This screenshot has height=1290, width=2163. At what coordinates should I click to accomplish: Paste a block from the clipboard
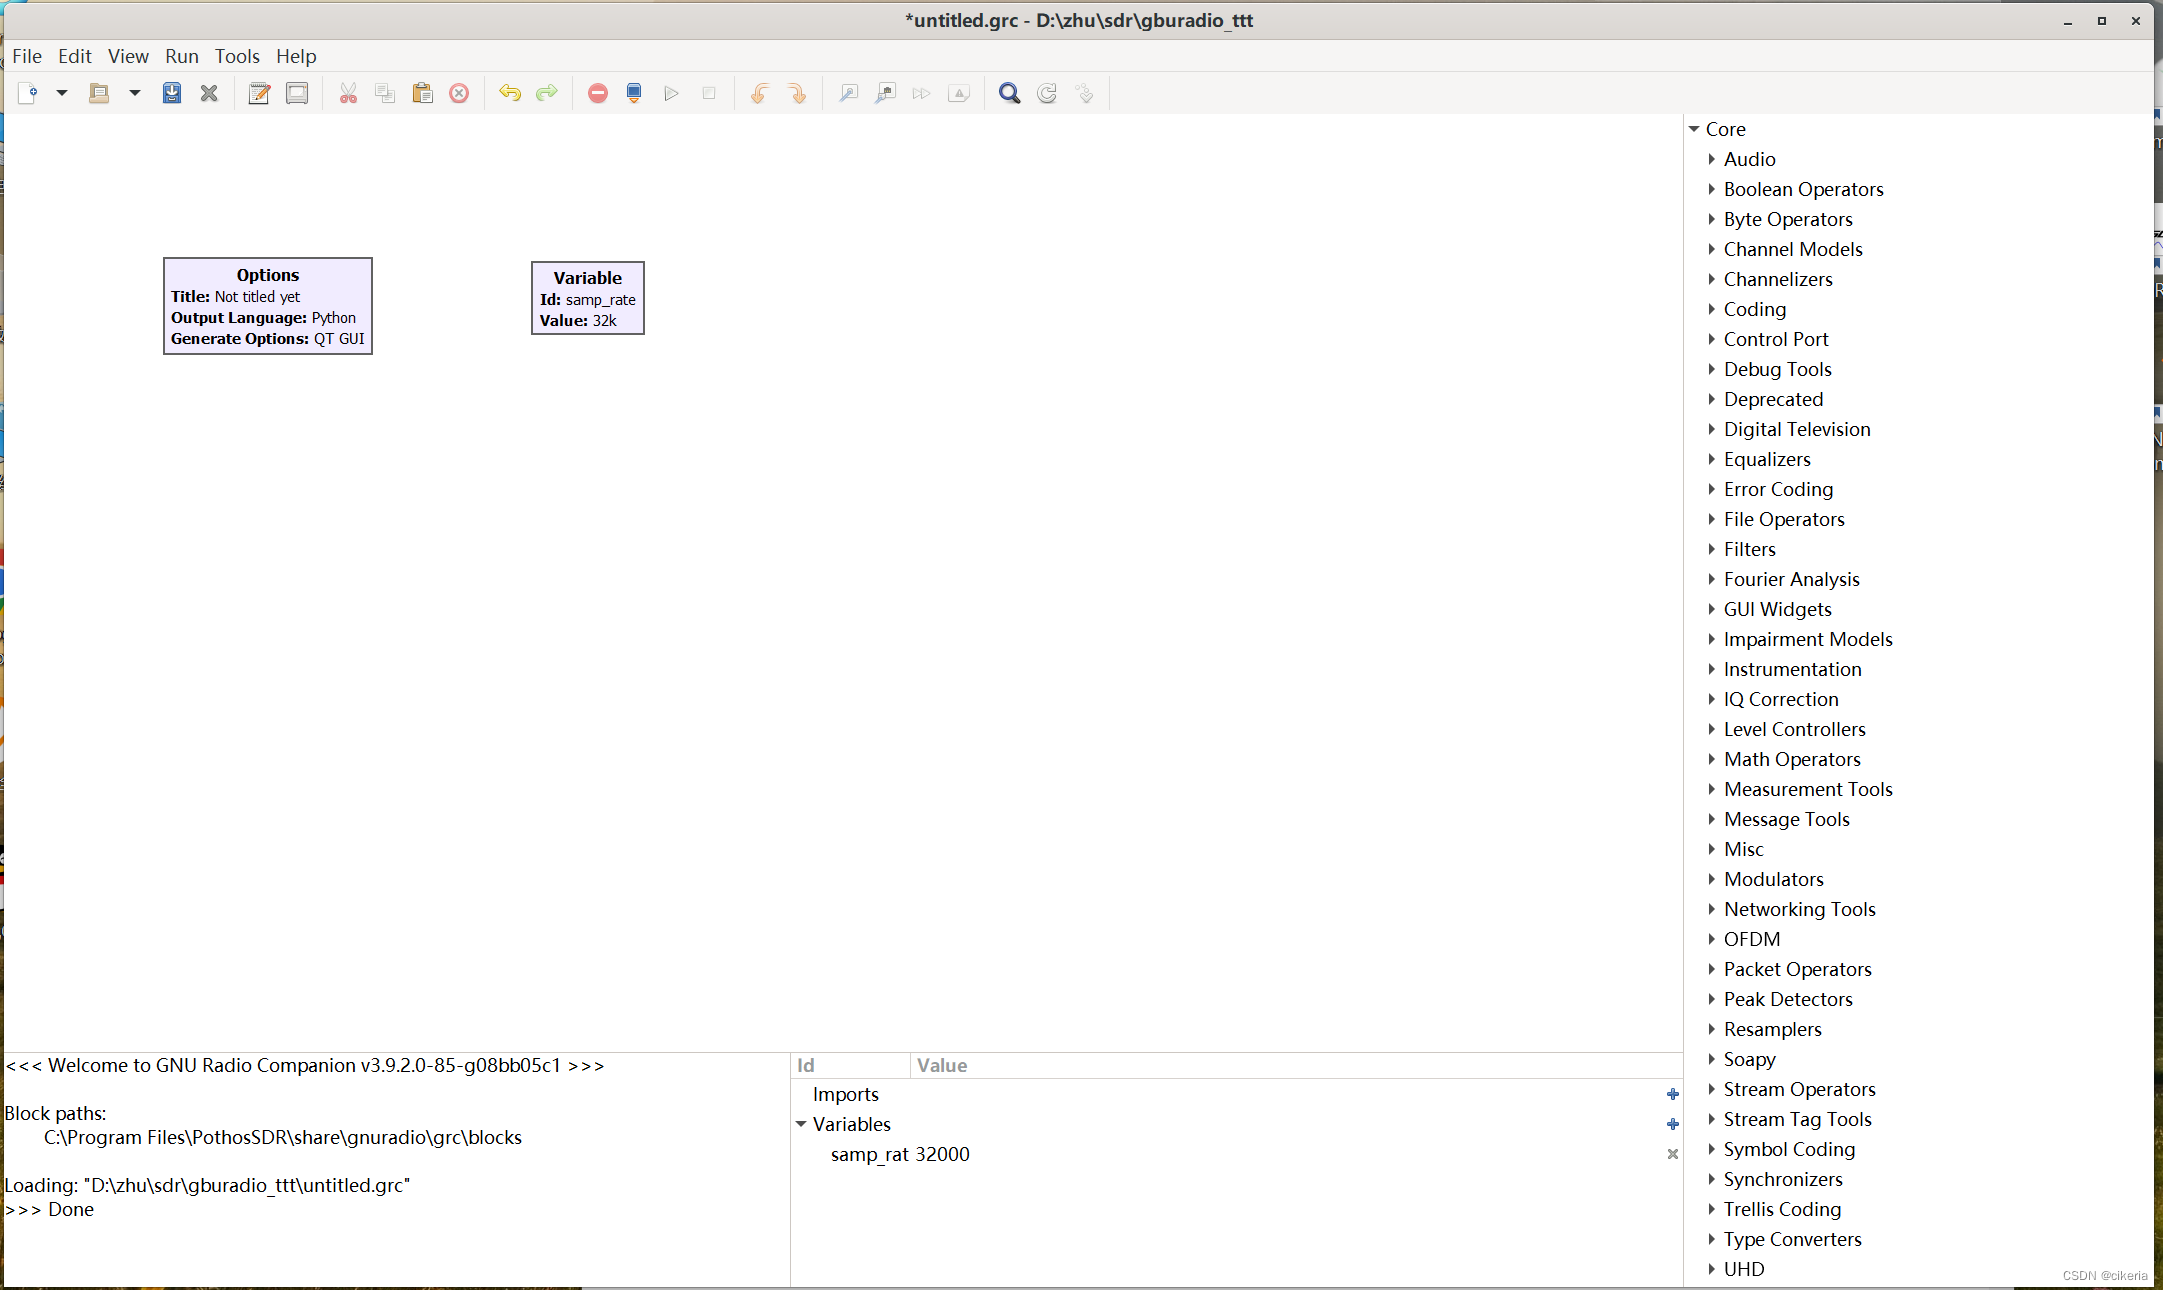pos(422,93)
